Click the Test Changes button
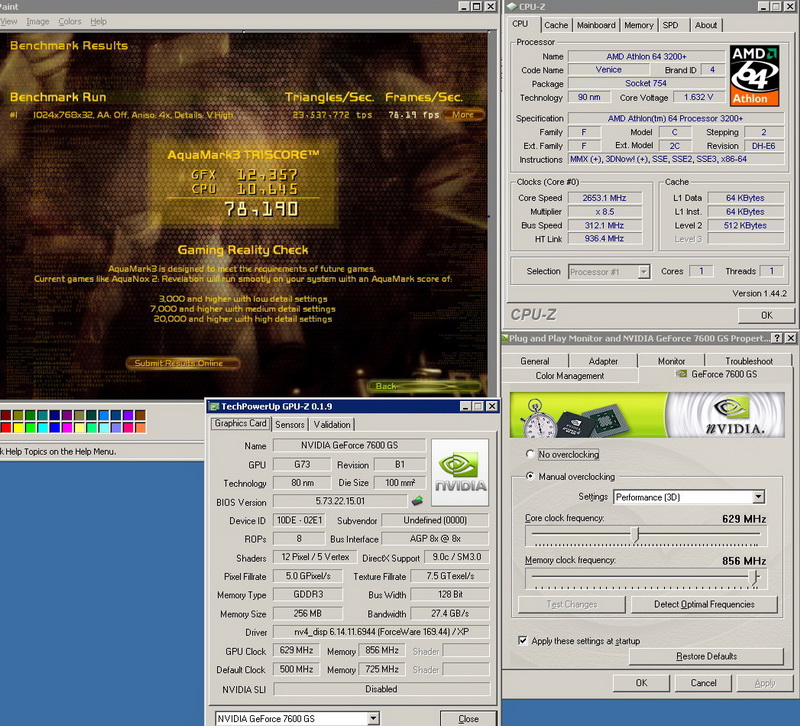This screenshot has width=800, height=726. point(571,604)
